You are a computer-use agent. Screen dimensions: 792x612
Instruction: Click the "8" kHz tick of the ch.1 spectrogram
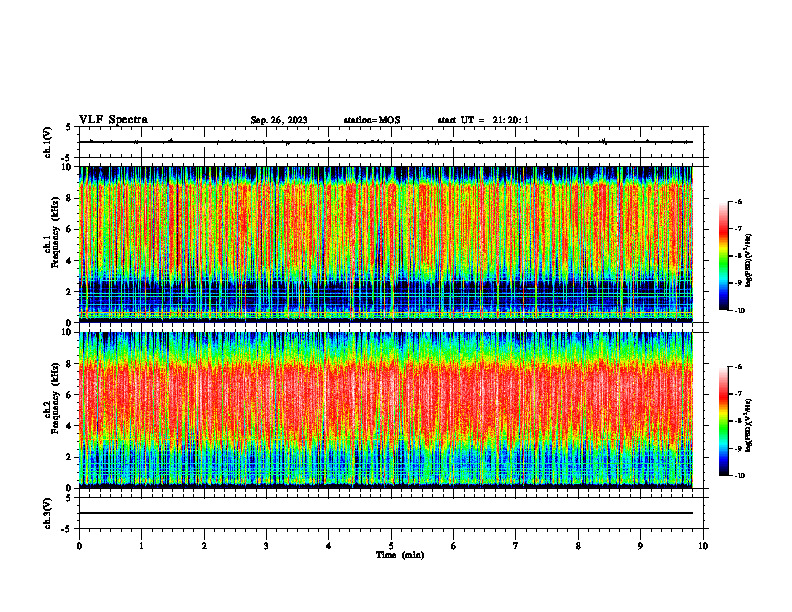click(69, 198)
